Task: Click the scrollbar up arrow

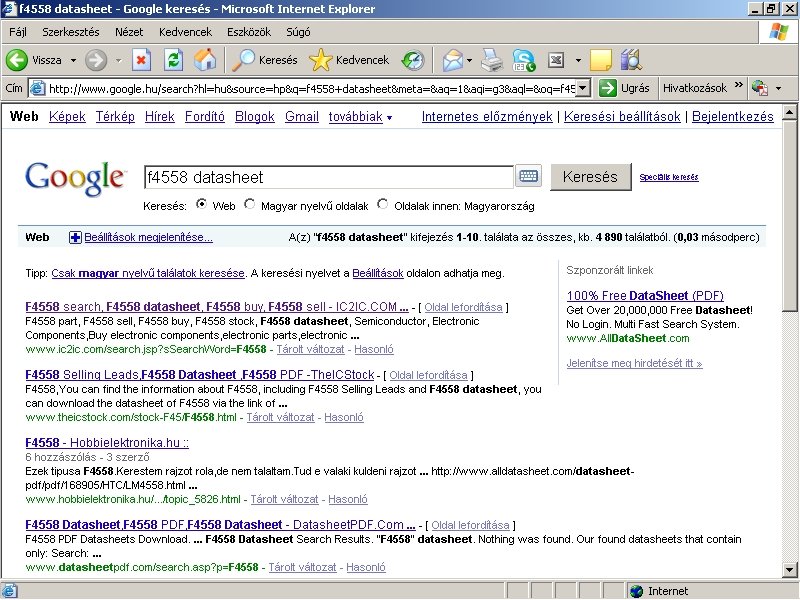Action: click(790, 112)
